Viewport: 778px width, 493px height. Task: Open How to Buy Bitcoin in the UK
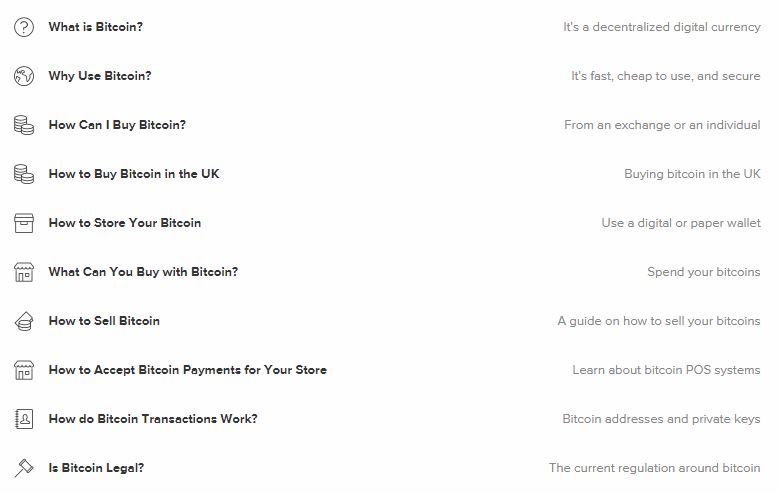[134, 174]
